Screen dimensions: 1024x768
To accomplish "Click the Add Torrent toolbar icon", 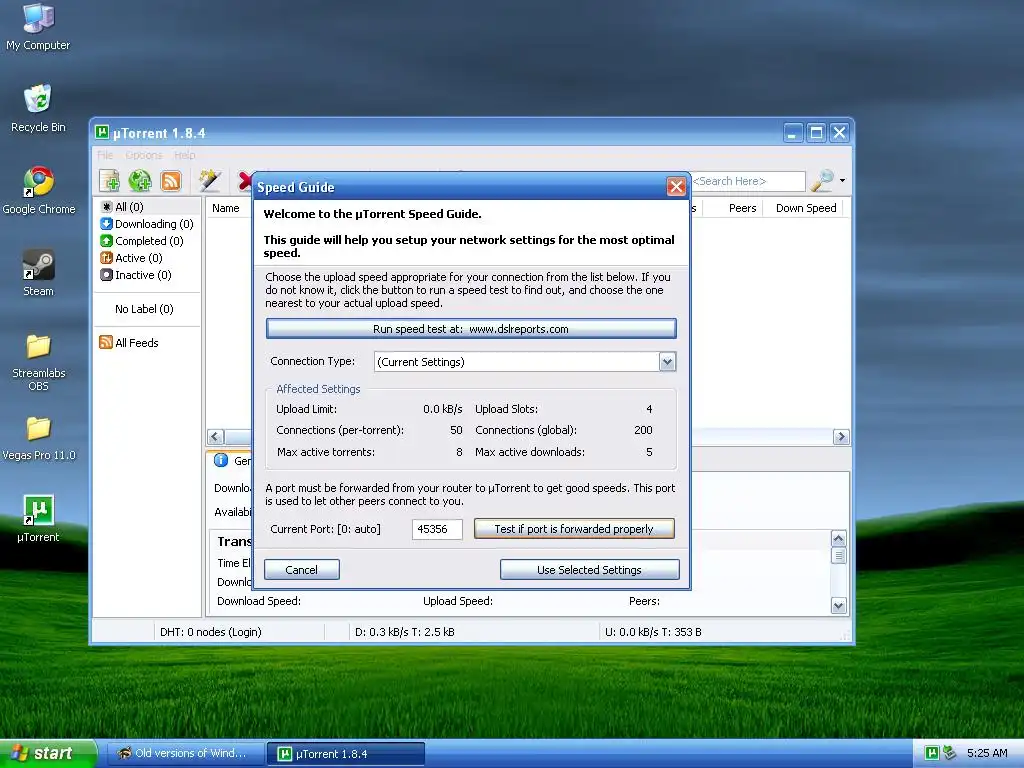I will pos(109,180).
